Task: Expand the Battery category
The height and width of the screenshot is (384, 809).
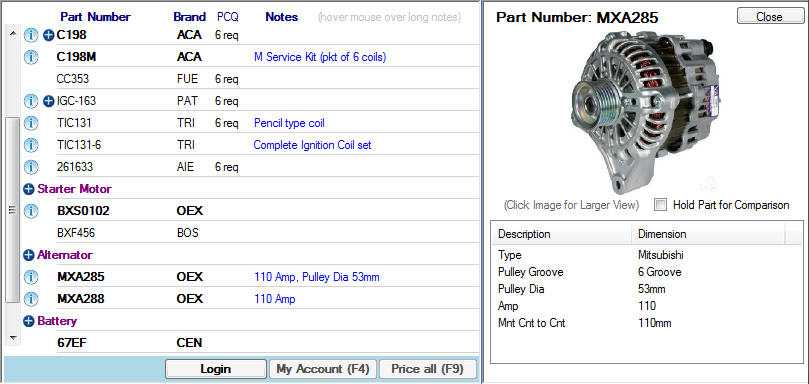Action: point(29,321)
